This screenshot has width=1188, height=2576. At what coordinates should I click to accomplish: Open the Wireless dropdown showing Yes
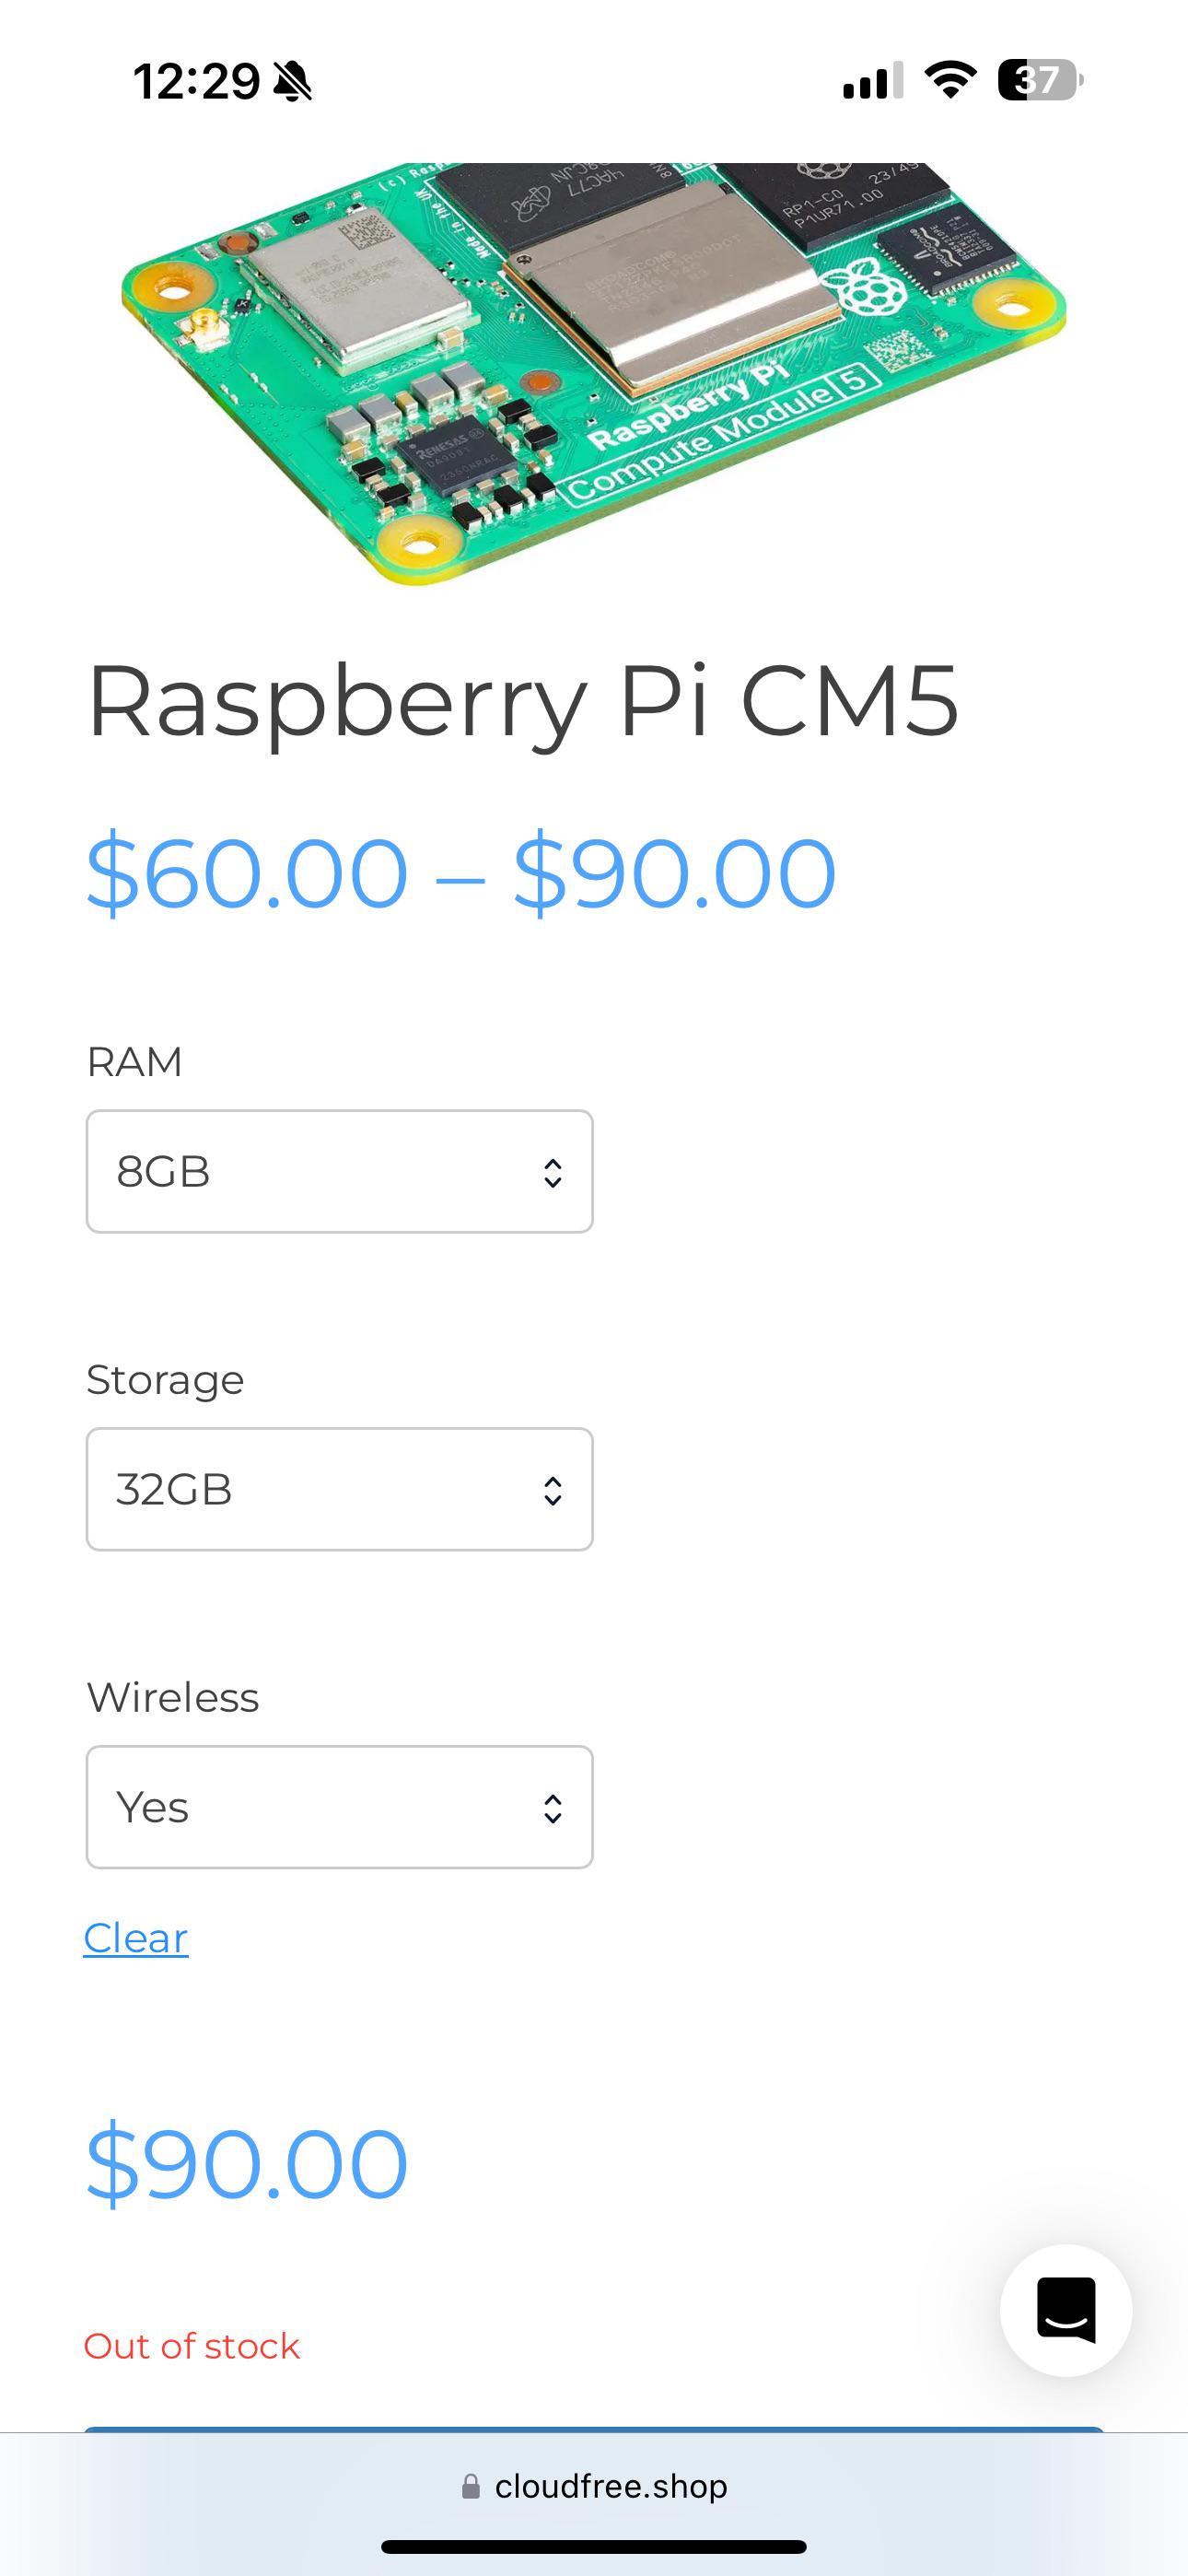tap(340, 1807)
